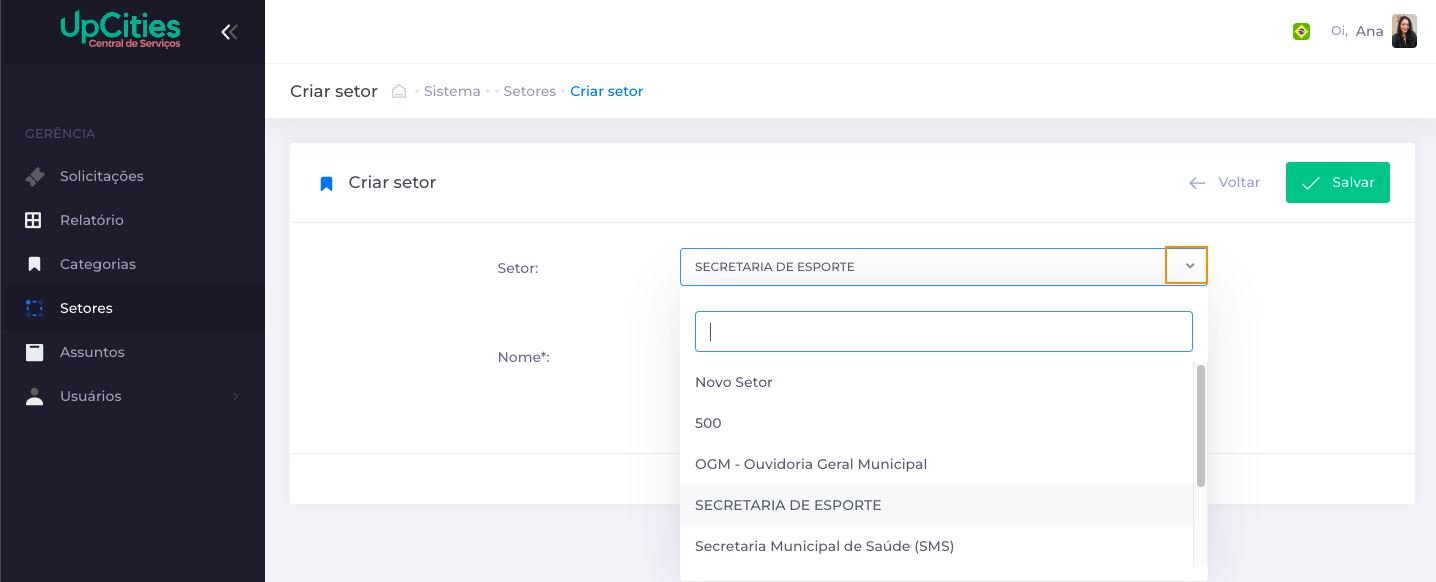This screenshot has height=582, width=1436.
Task: Click the Setores dashed-square icon
Action: click(x=34, y=308)
